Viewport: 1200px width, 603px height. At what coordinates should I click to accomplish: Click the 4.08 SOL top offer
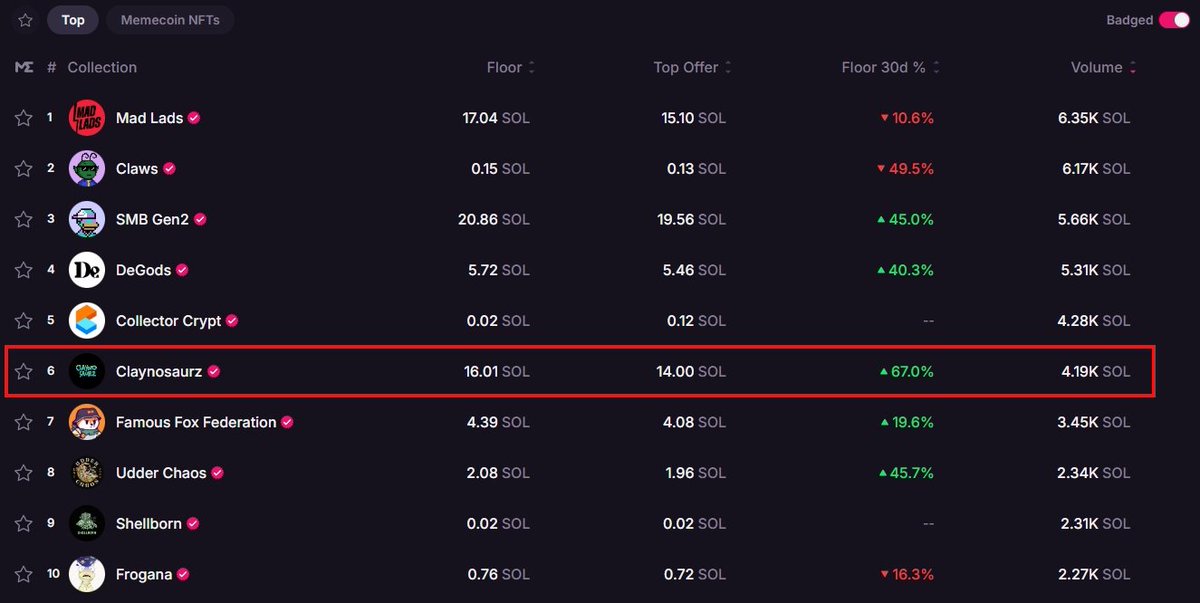coord(695,422)
